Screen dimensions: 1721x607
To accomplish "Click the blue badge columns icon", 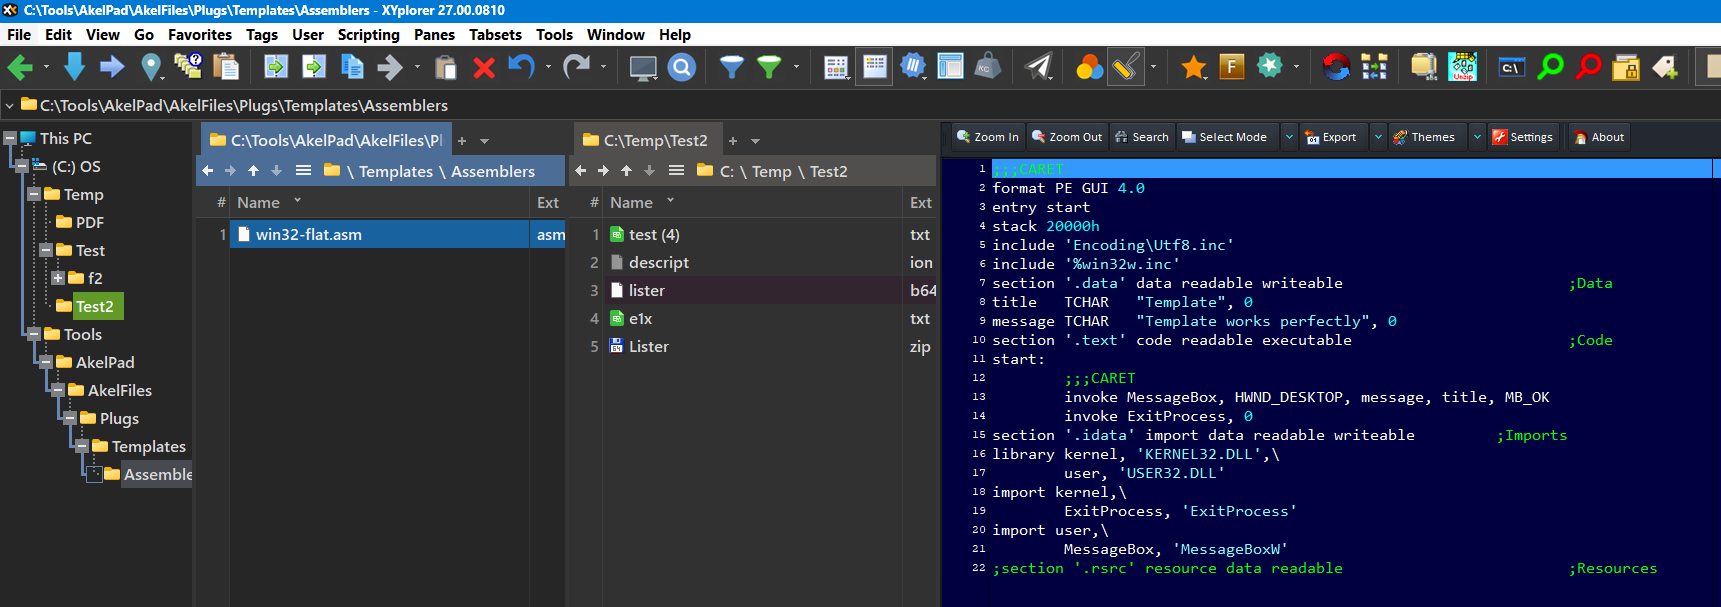I will [x=913, y=67].
